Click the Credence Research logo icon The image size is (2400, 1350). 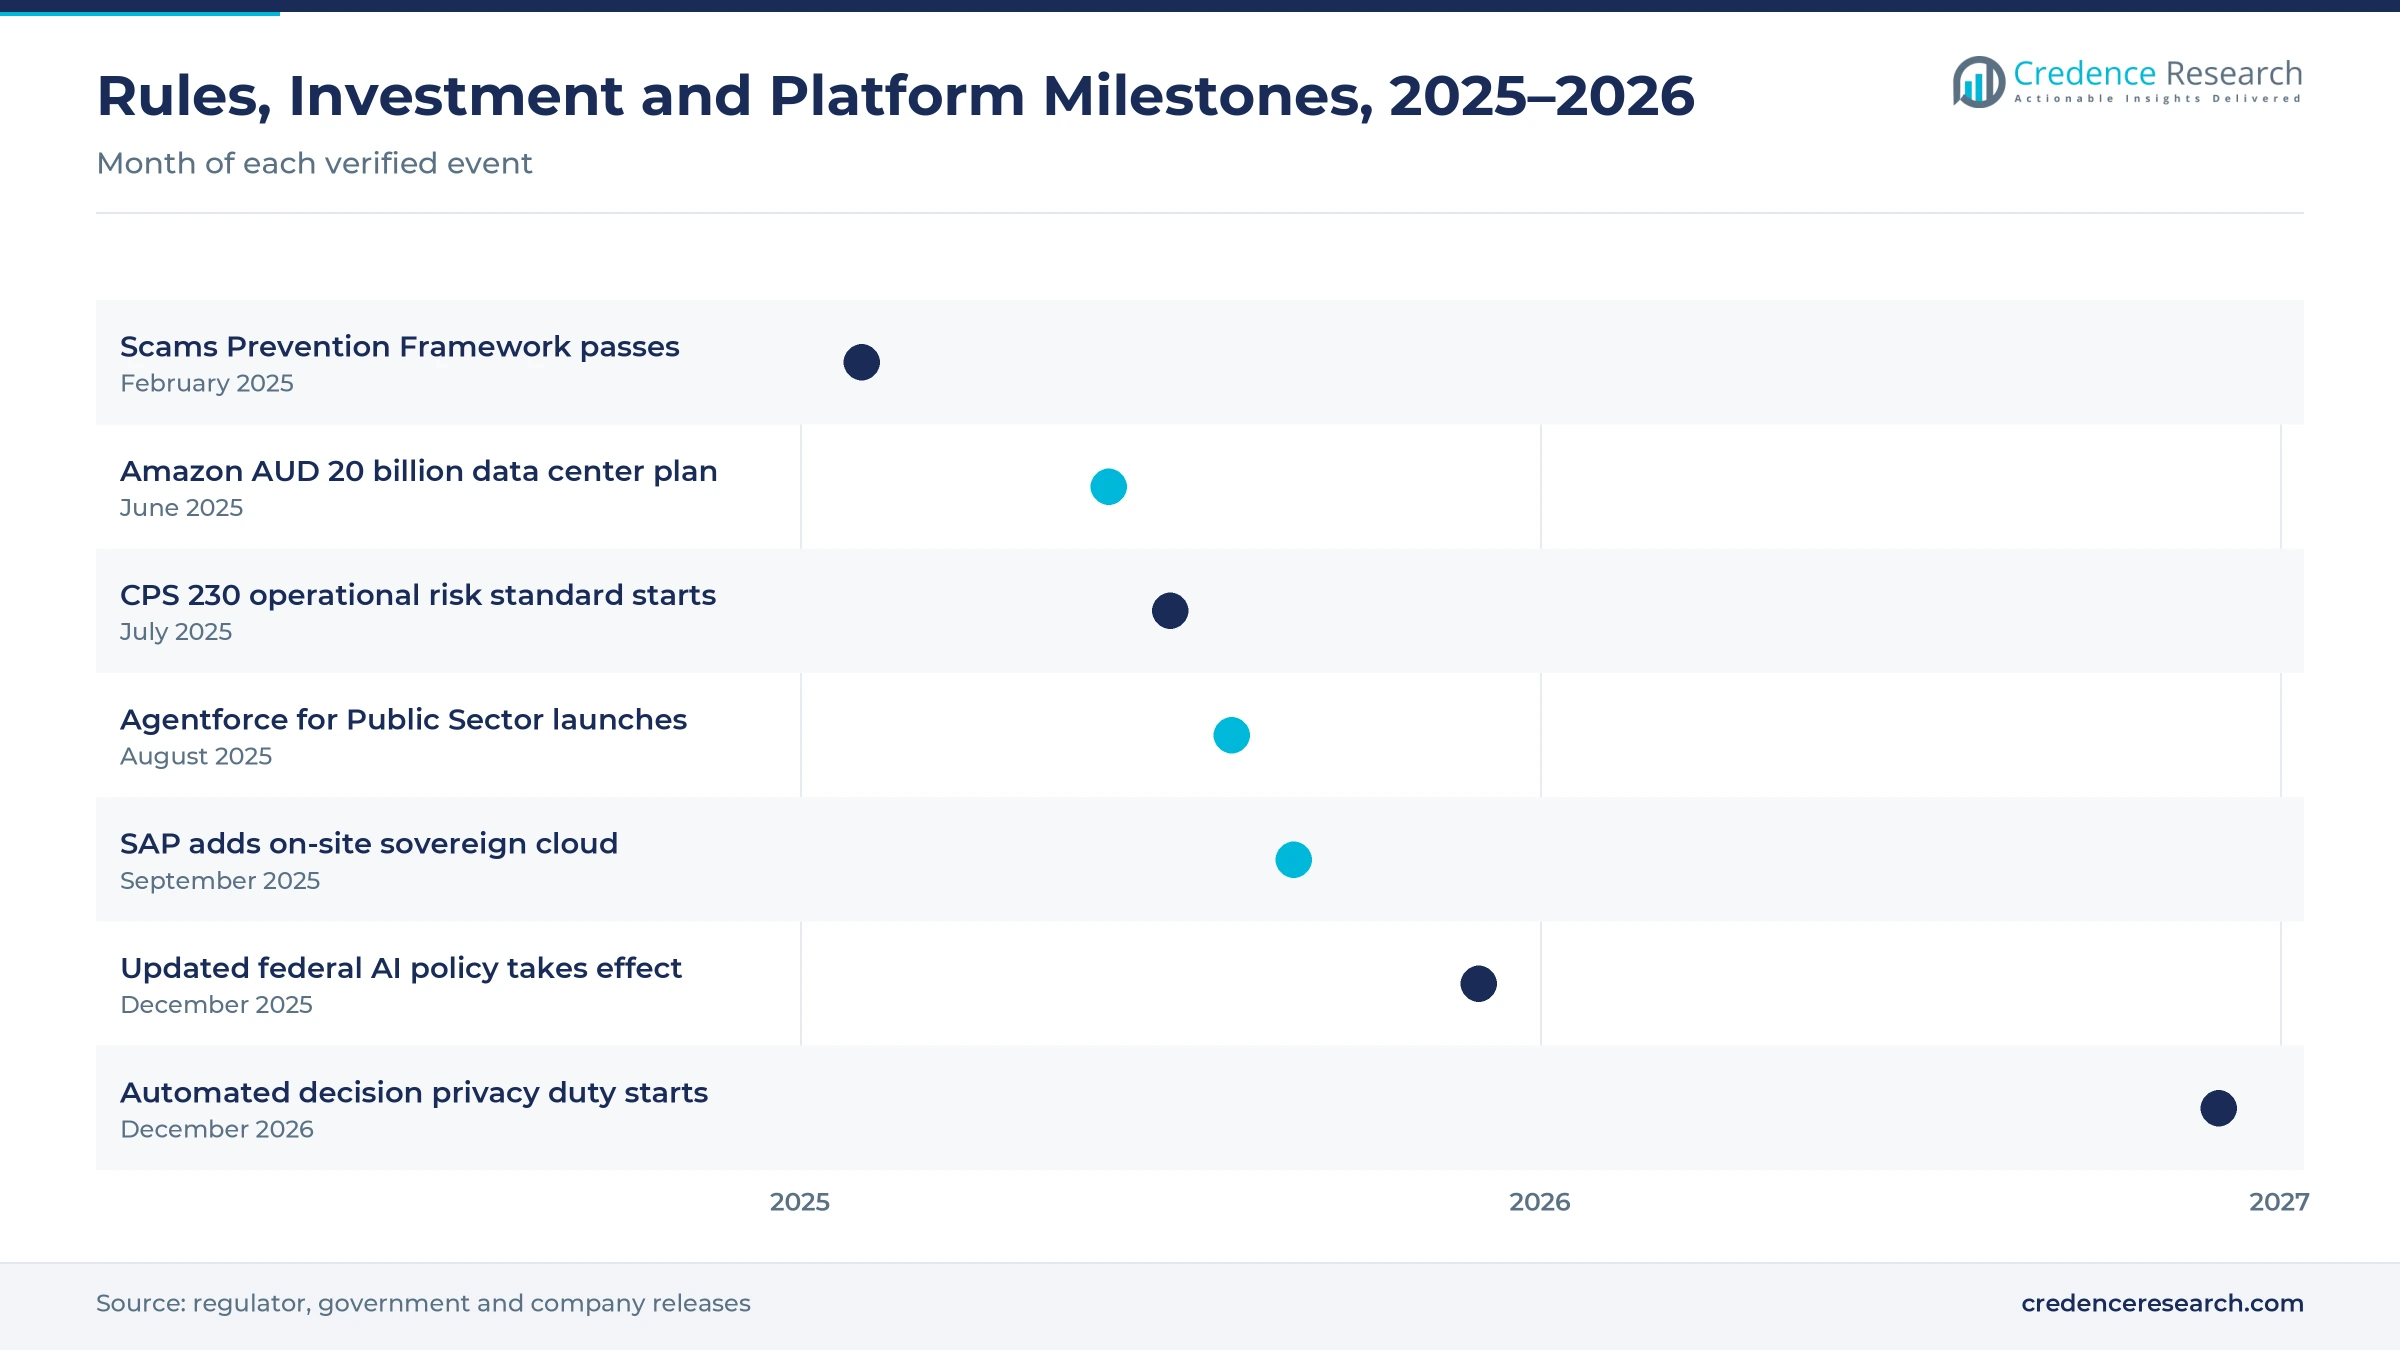coord(1979,82)
